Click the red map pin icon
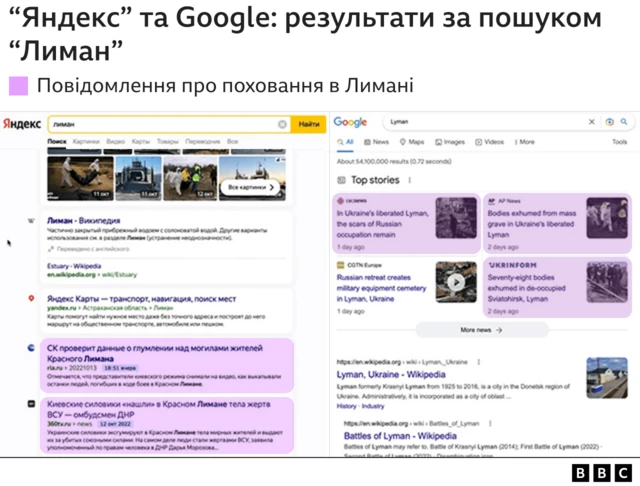Screen dimensions: 640x486 31,299
